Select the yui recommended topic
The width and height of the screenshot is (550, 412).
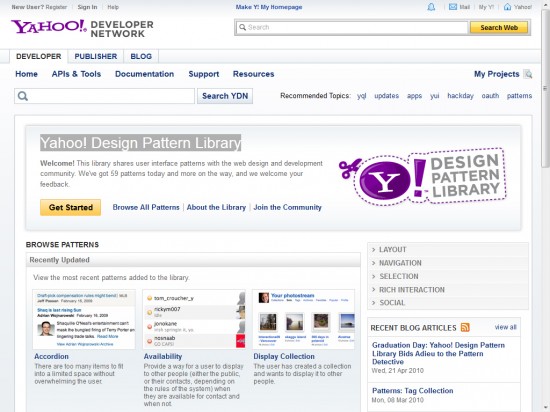435,96
